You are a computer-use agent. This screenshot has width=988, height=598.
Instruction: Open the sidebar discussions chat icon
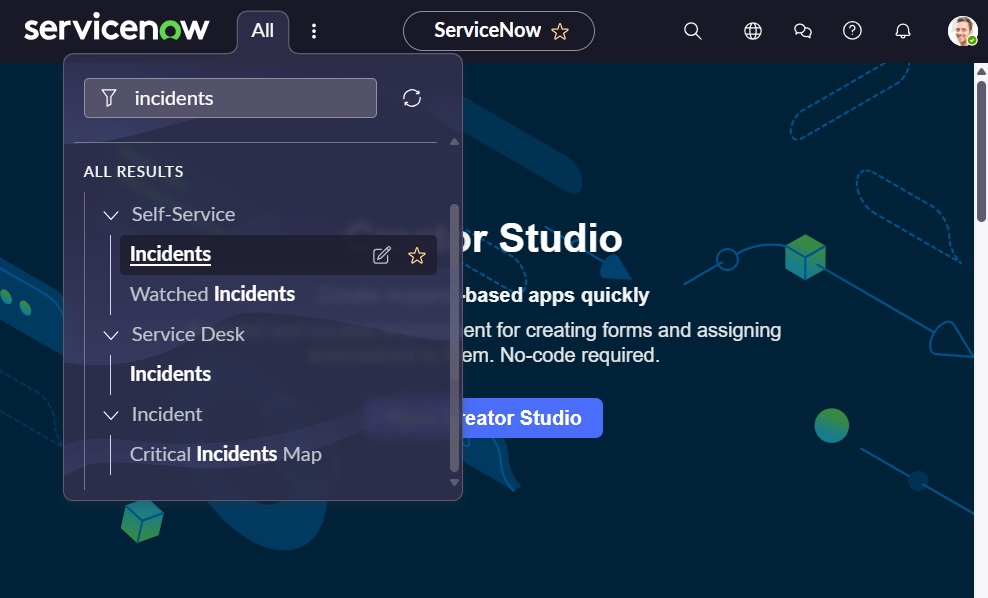(x=802, y=31)
